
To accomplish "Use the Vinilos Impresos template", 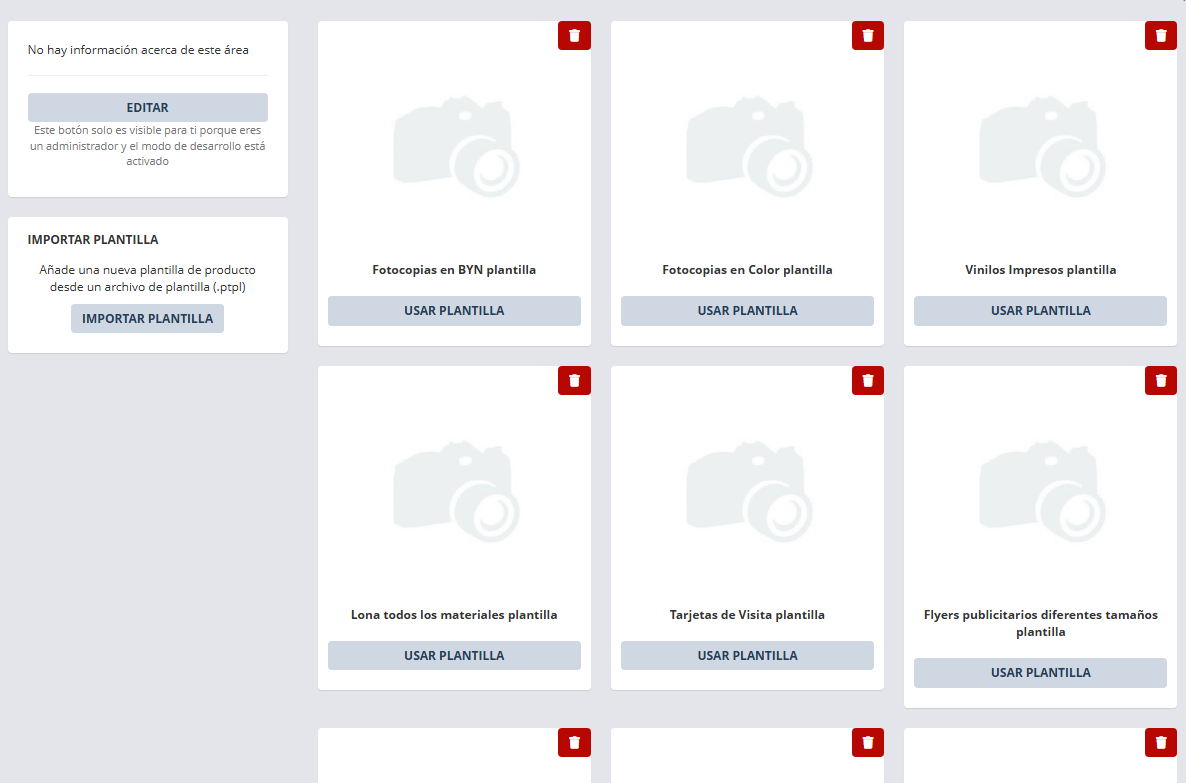I will (1040, 311).
